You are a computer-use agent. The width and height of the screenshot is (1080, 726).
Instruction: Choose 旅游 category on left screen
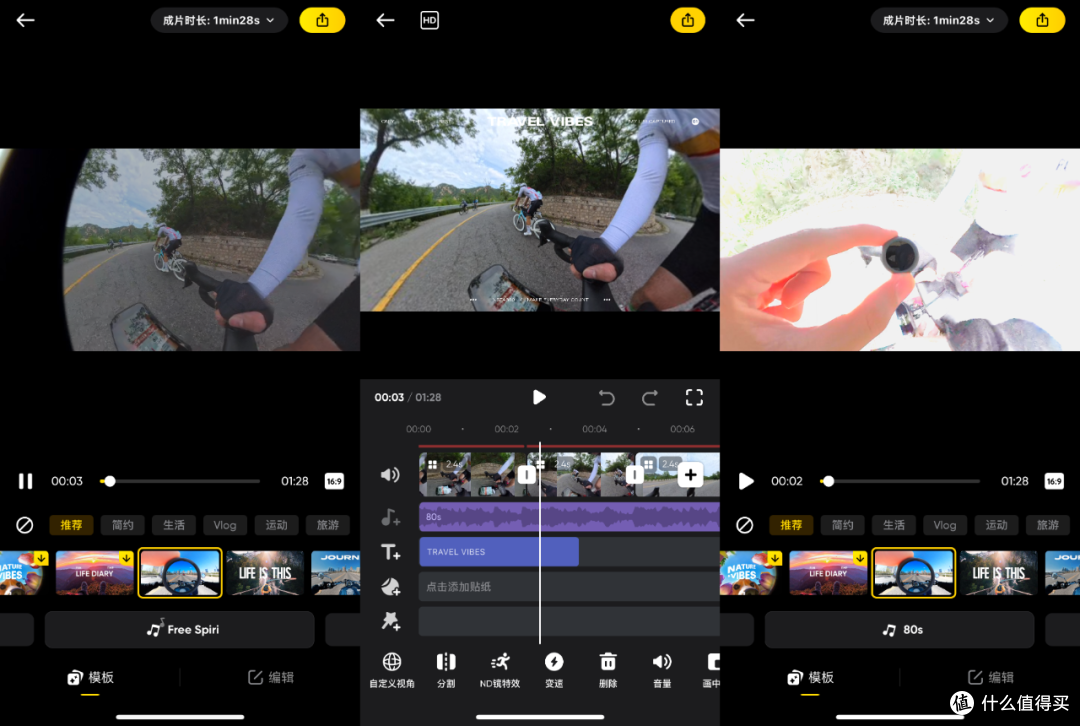click(x=328, y=525)
